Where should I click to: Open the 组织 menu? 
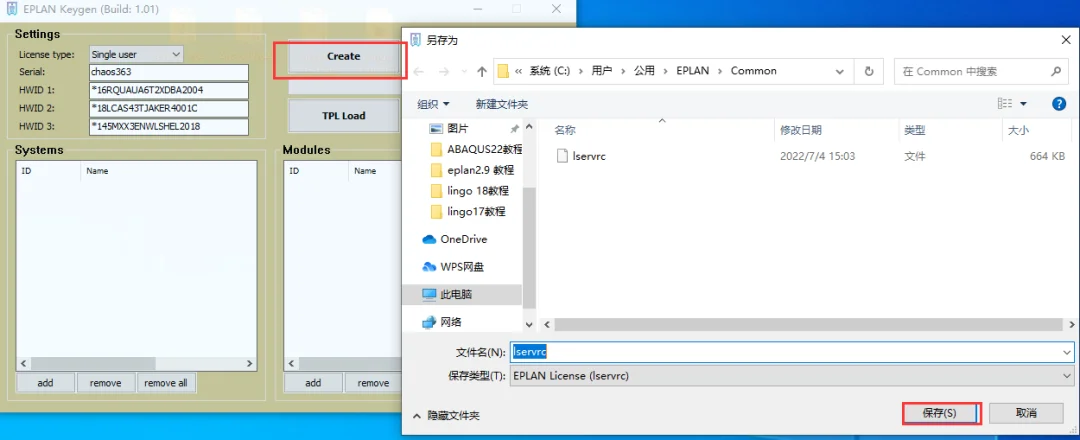[433, 104]
